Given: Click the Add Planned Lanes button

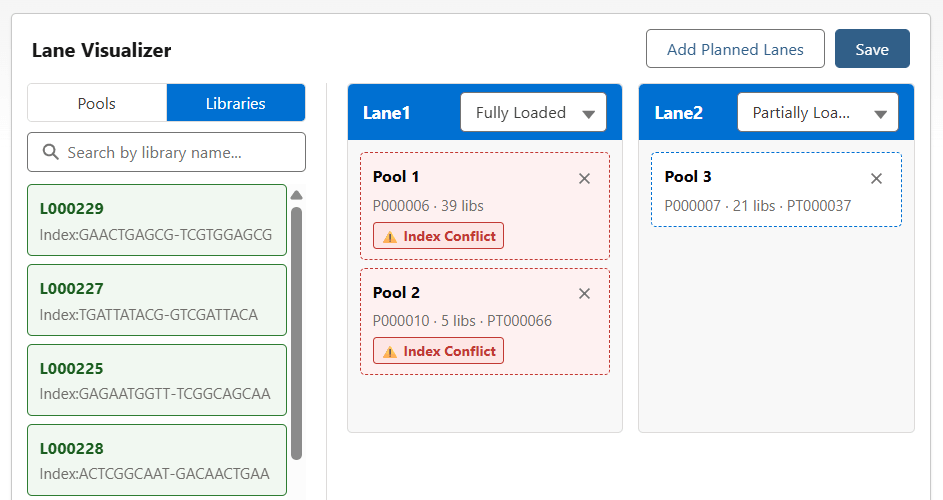Looking at the screenshot, I should [735, 49].
